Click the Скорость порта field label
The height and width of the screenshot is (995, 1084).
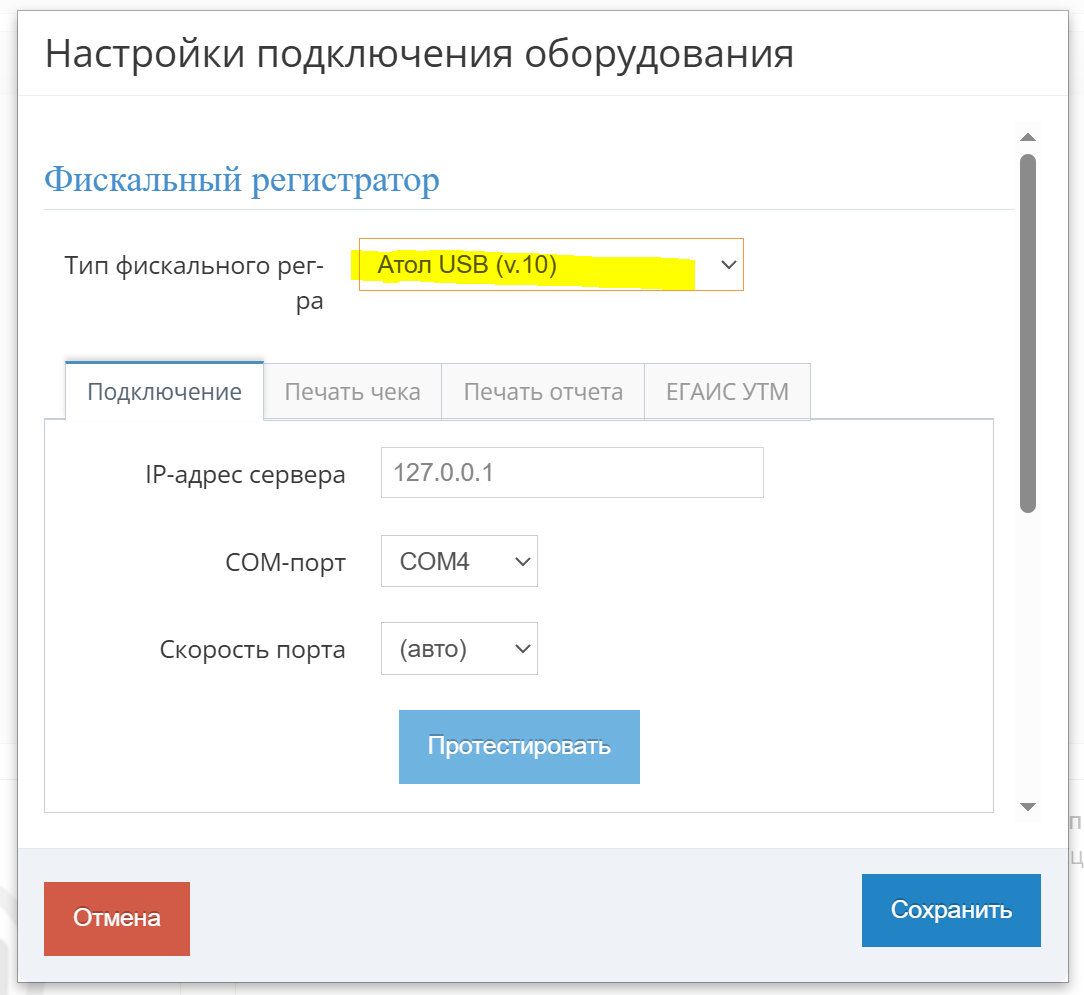[252, 650]
